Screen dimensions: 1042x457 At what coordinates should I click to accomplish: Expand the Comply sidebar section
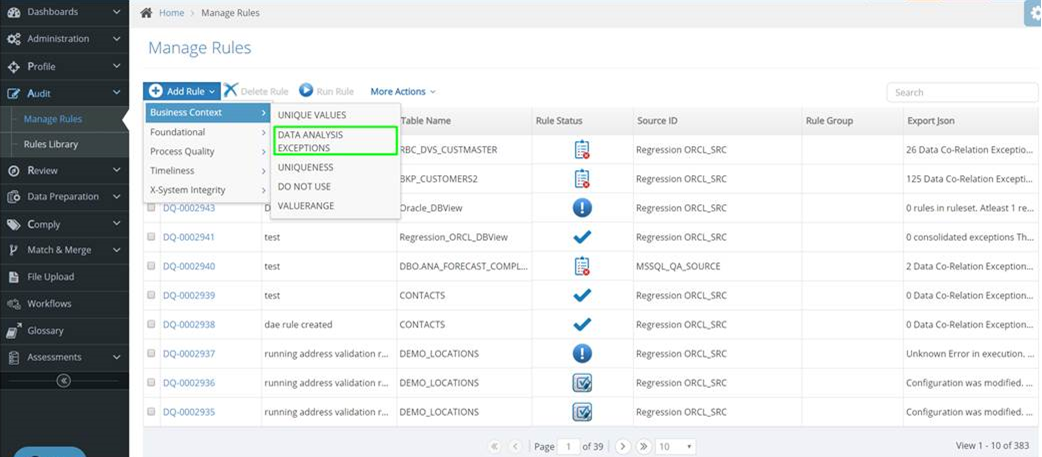coord(116,225)
